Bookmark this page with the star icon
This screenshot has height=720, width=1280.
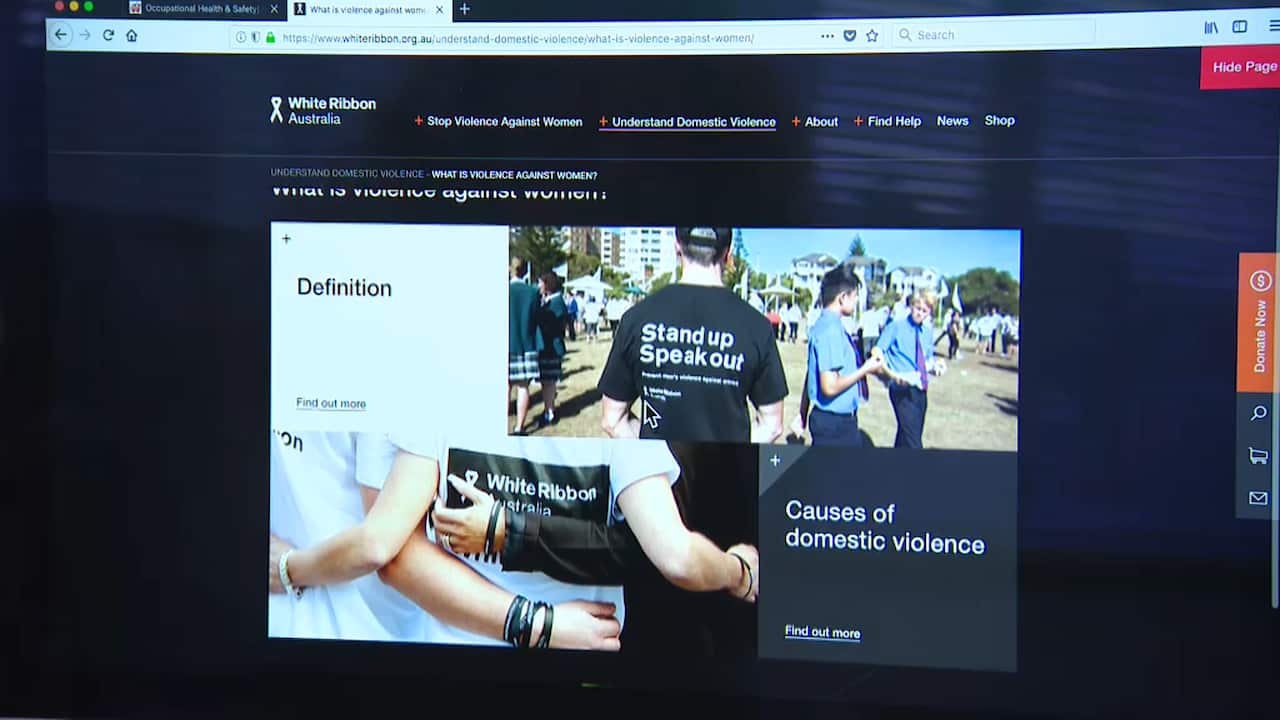872,36
